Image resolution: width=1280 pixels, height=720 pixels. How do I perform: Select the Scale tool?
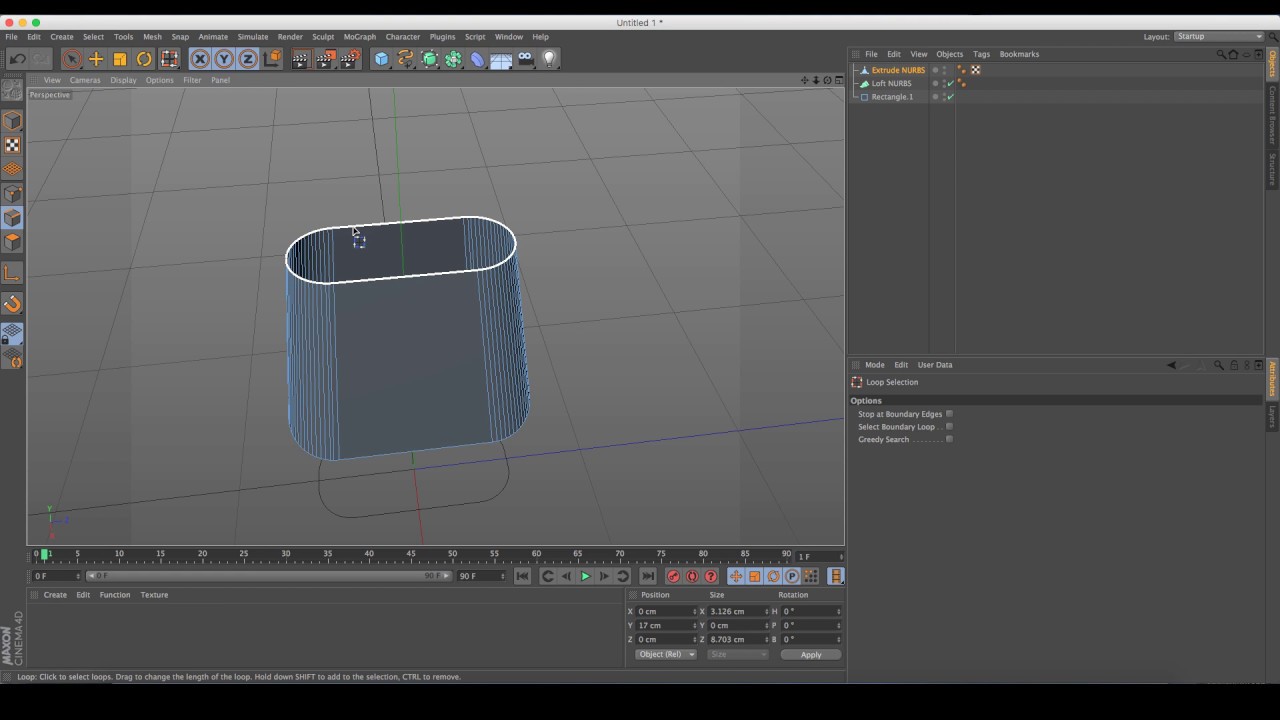point(120,59)
